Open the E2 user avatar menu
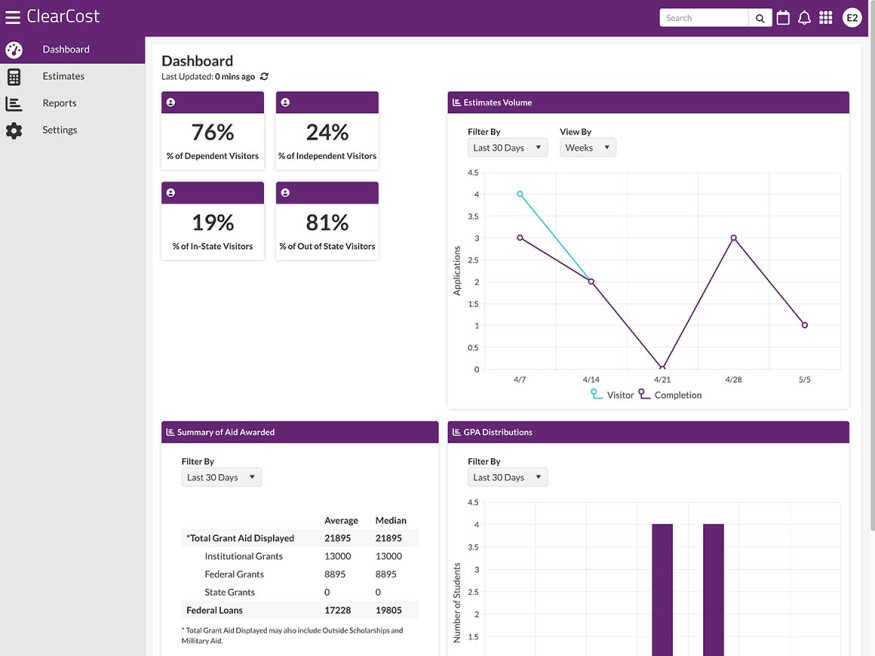 tap(852, 18)
